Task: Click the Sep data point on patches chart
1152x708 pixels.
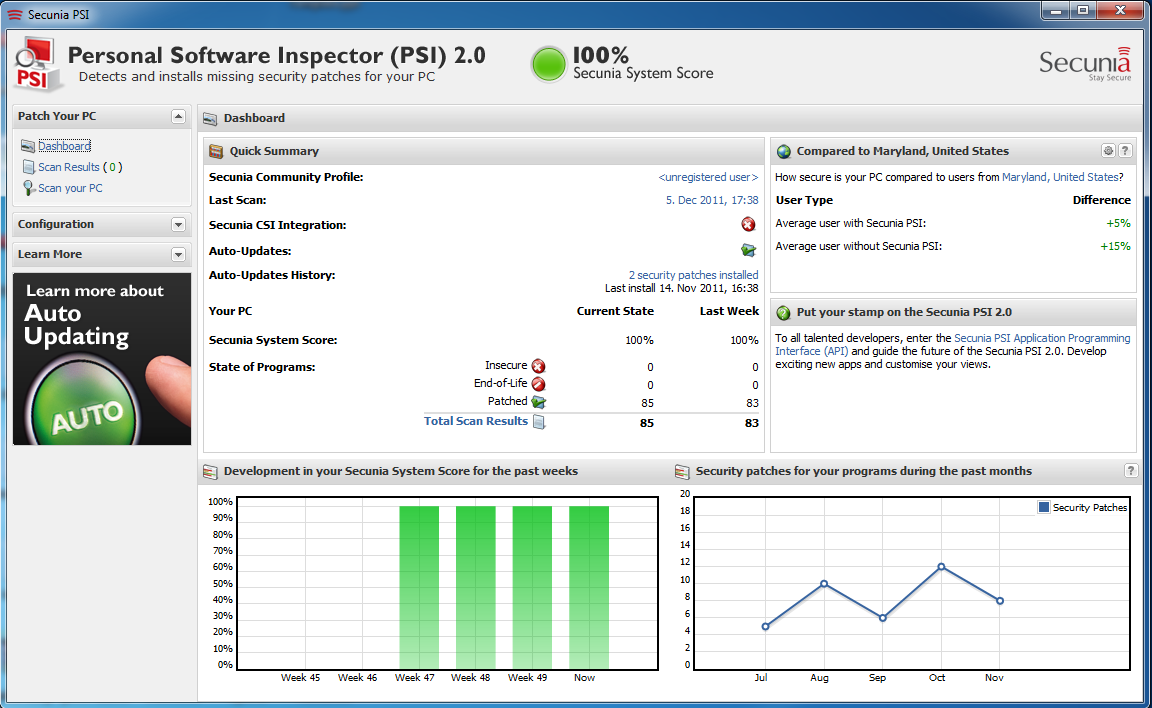Action: tap(882, 618)
